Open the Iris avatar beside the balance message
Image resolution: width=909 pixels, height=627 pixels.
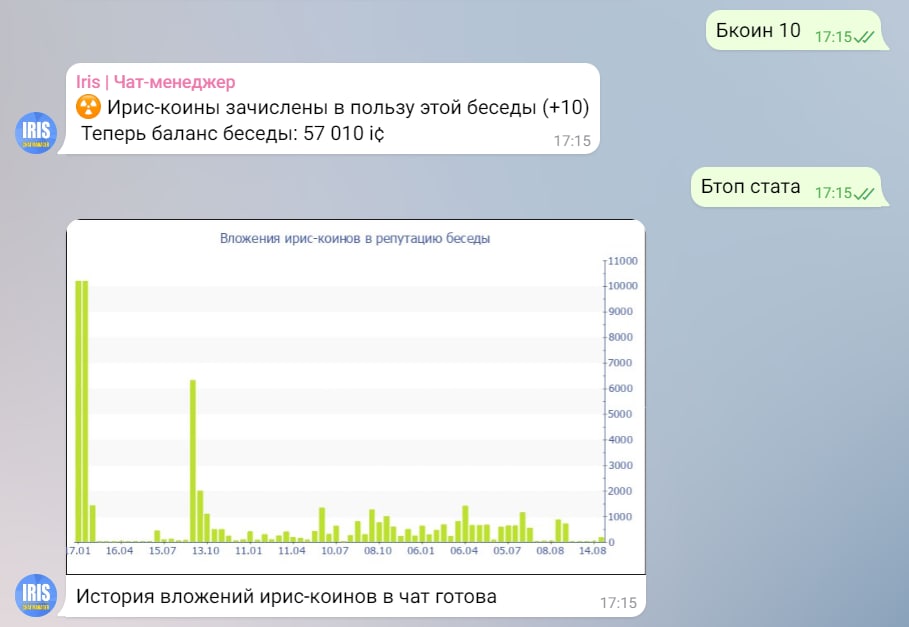36,133
